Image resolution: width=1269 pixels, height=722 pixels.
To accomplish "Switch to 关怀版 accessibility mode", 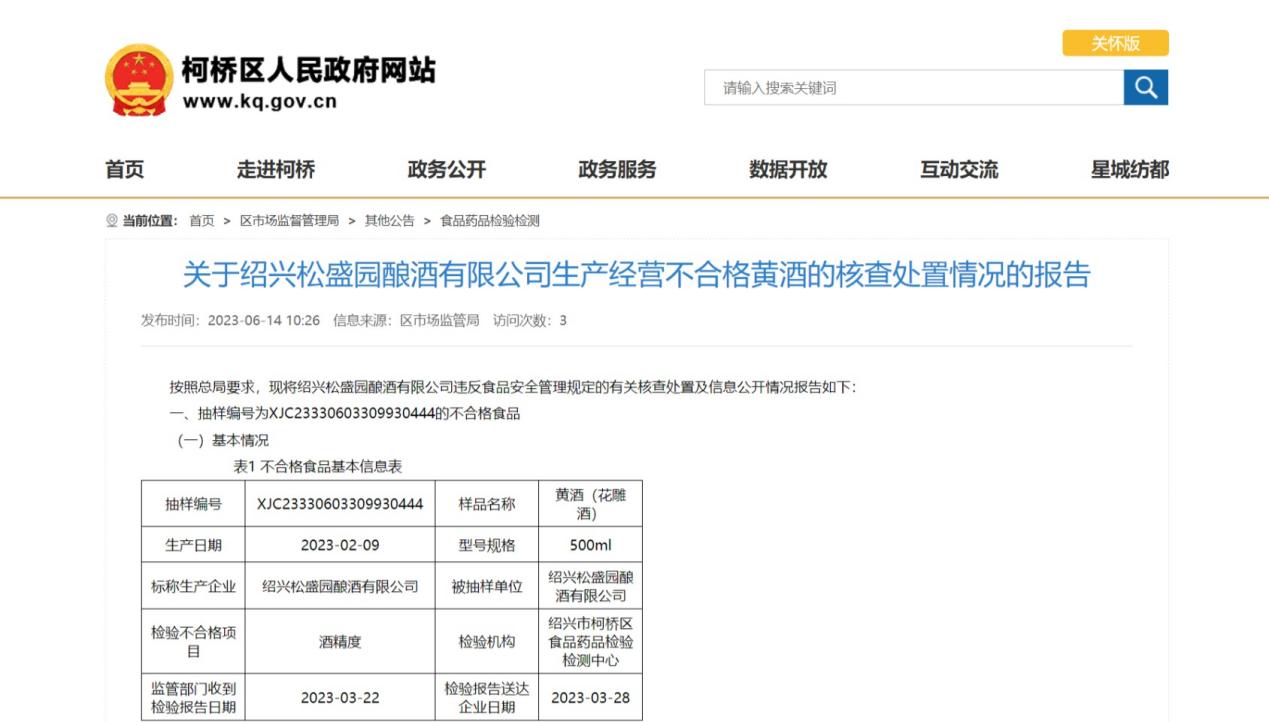I will 1115,43.
